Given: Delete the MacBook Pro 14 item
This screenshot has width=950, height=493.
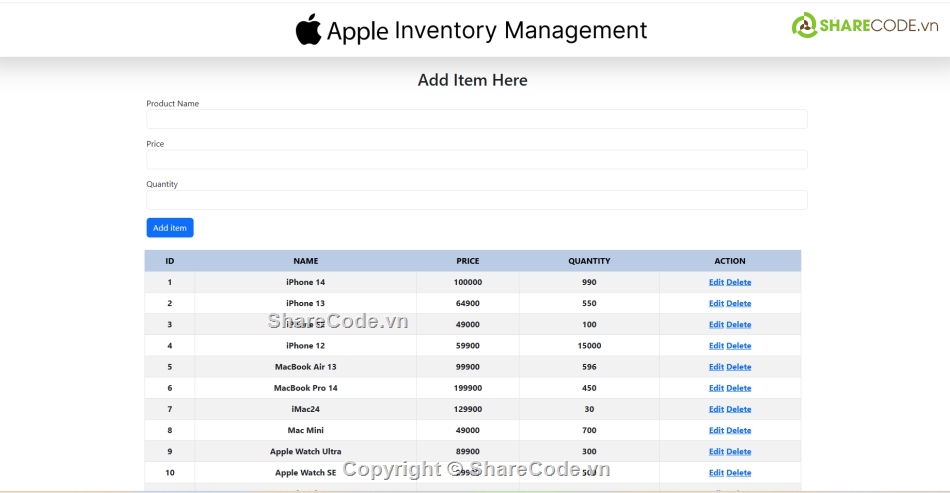Looking at the screenshot, I should pos(739,388).
